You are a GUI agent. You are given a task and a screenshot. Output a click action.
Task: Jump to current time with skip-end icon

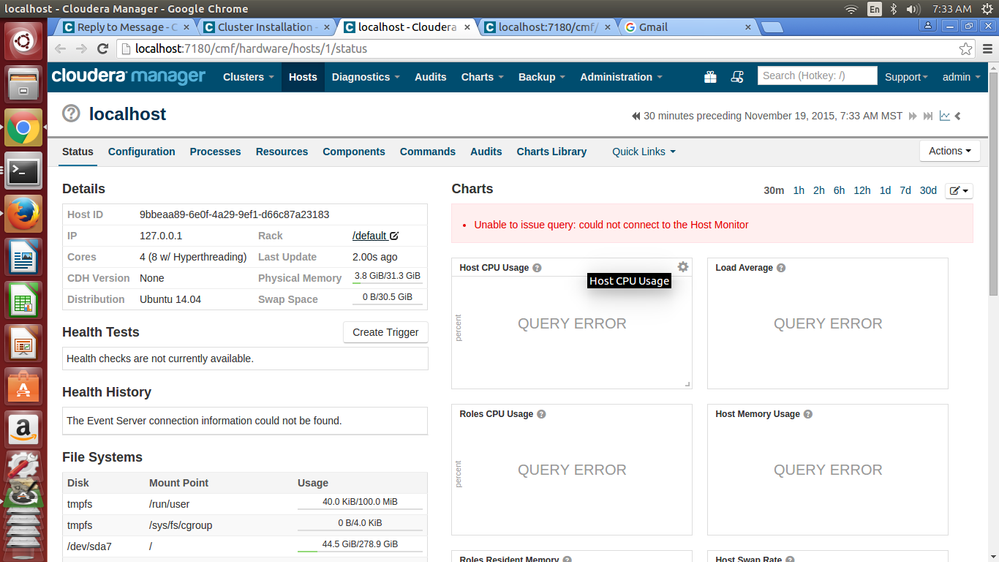click(x=928, y=116)
